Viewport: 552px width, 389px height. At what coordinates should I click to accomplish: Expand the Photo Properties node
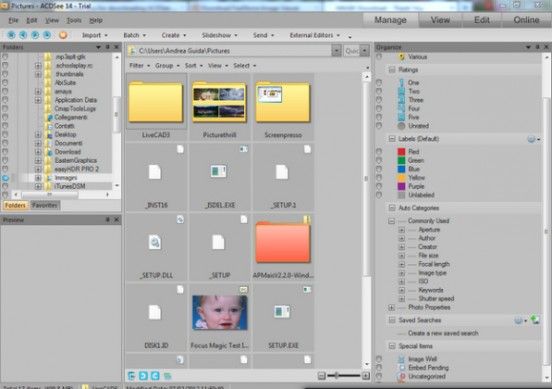coord(391,307)
